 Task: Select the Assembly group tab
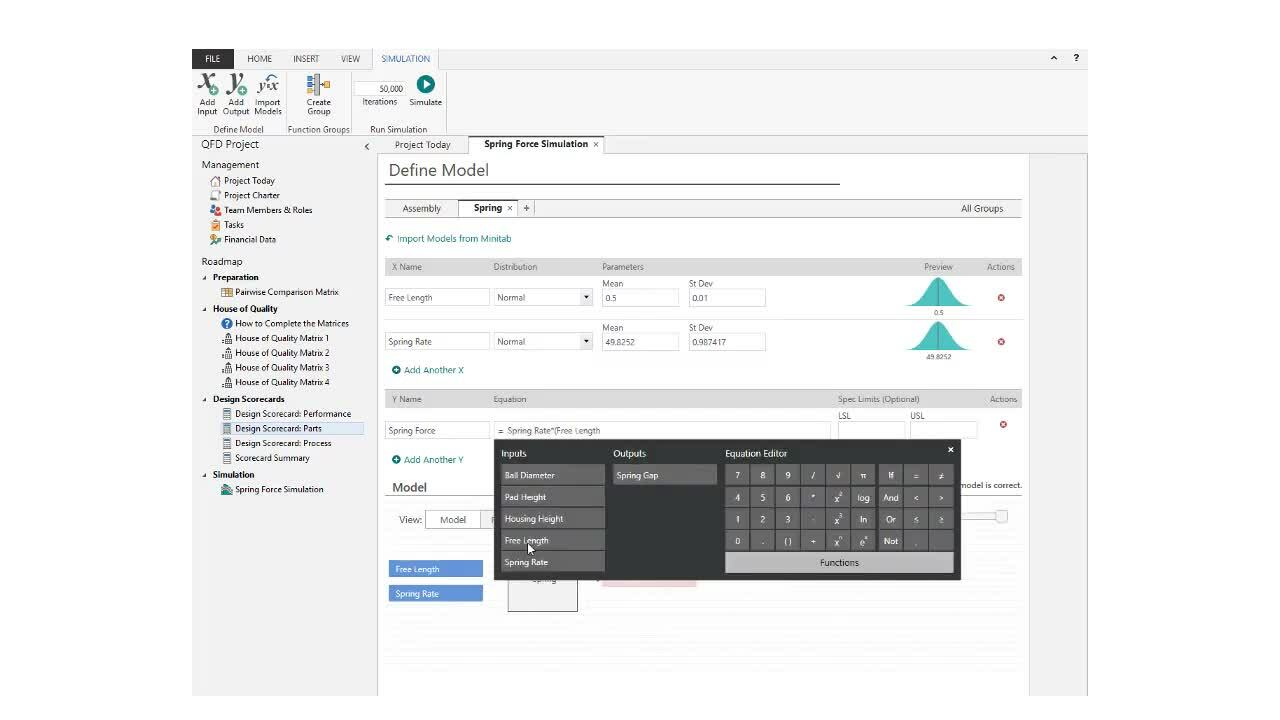click(422, 208)
